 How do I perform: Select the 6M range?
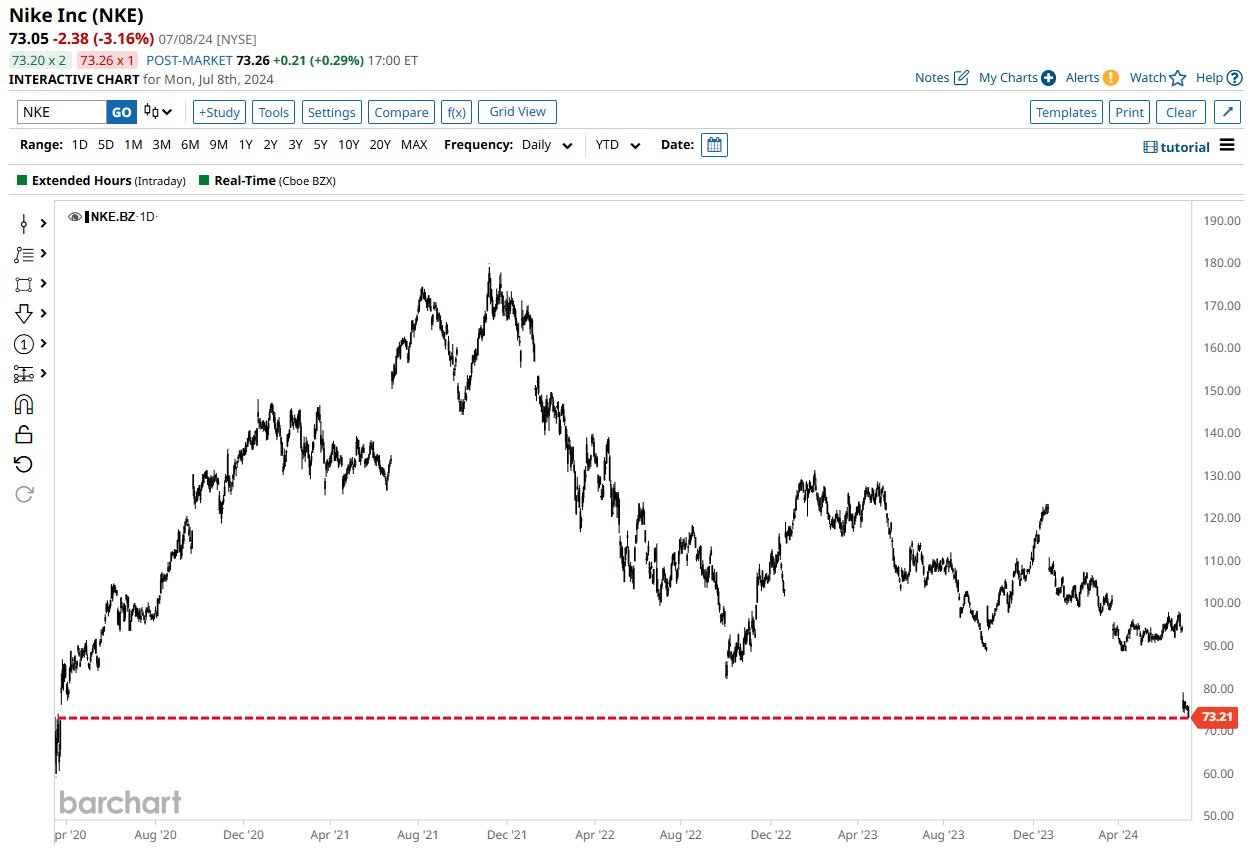[x=190, y=145]
